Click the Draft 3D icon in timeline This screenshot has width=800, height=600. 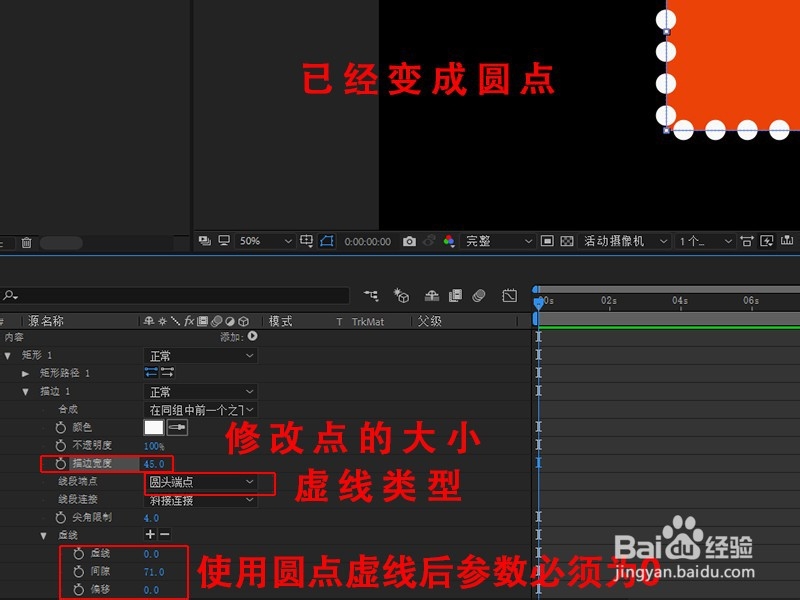(x=402, y=295)
